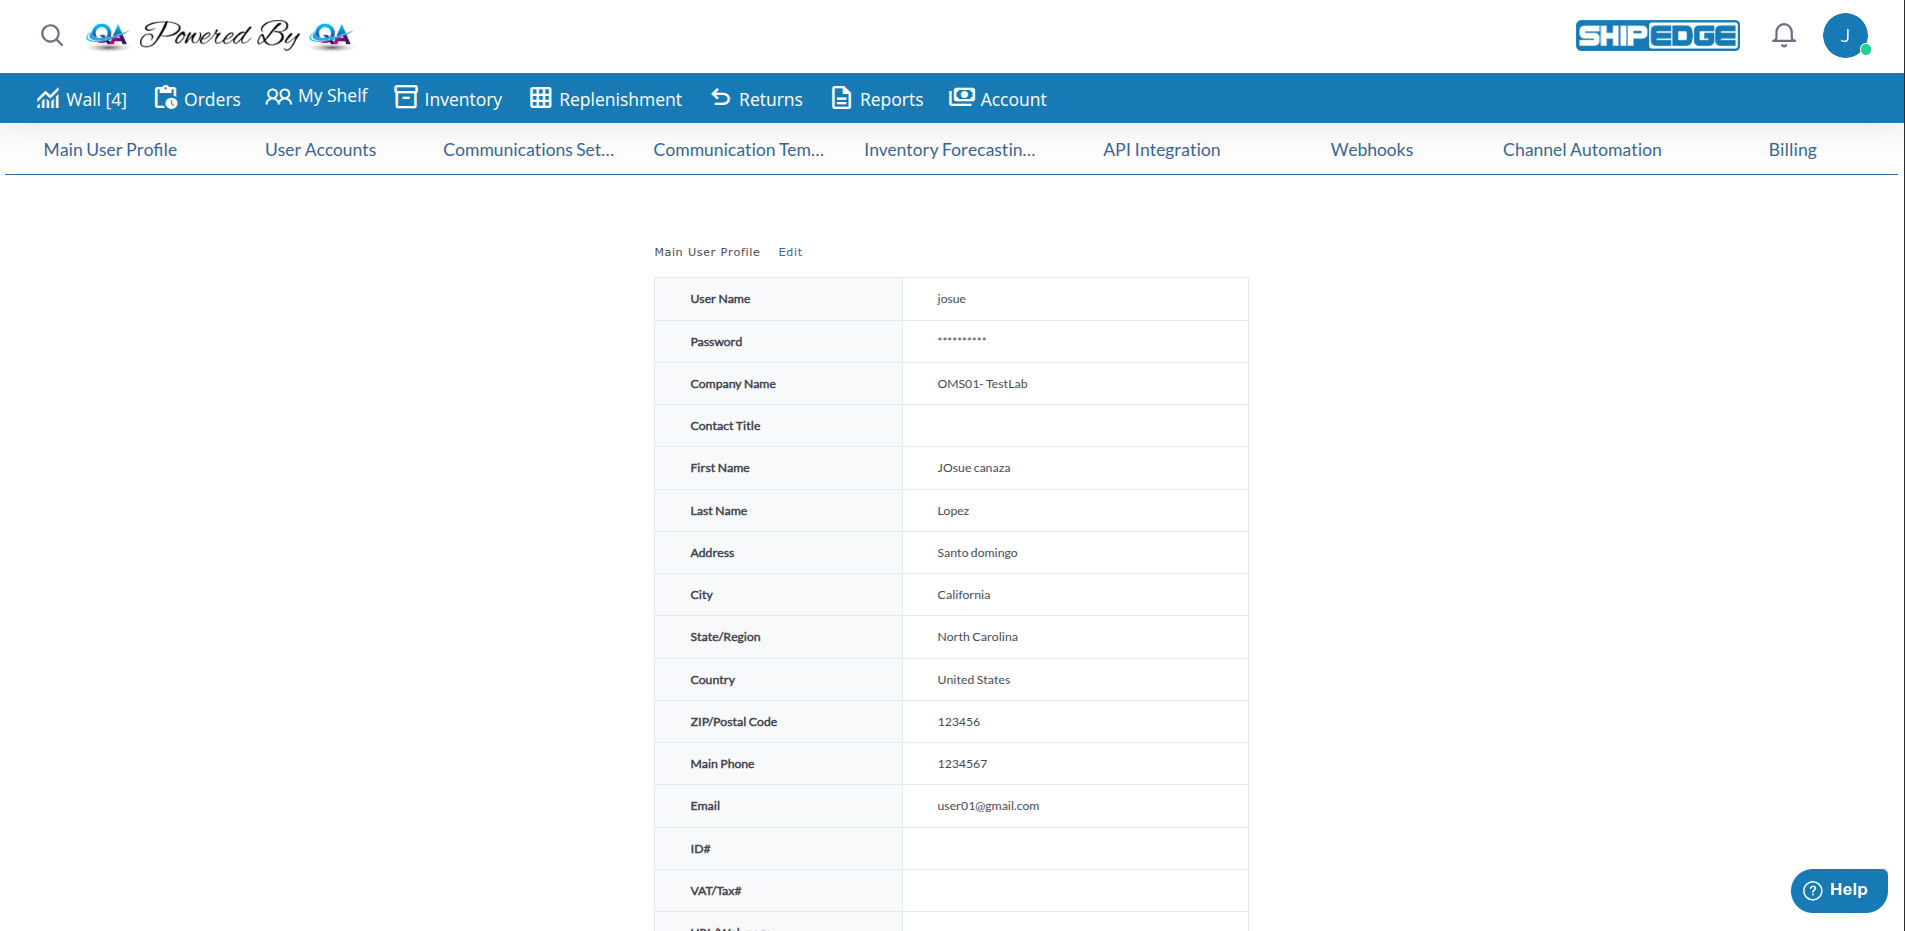Viewport: 1905px width, 931px height.
Task: Open the user avatar menu
Action: tap(1845, 36)
